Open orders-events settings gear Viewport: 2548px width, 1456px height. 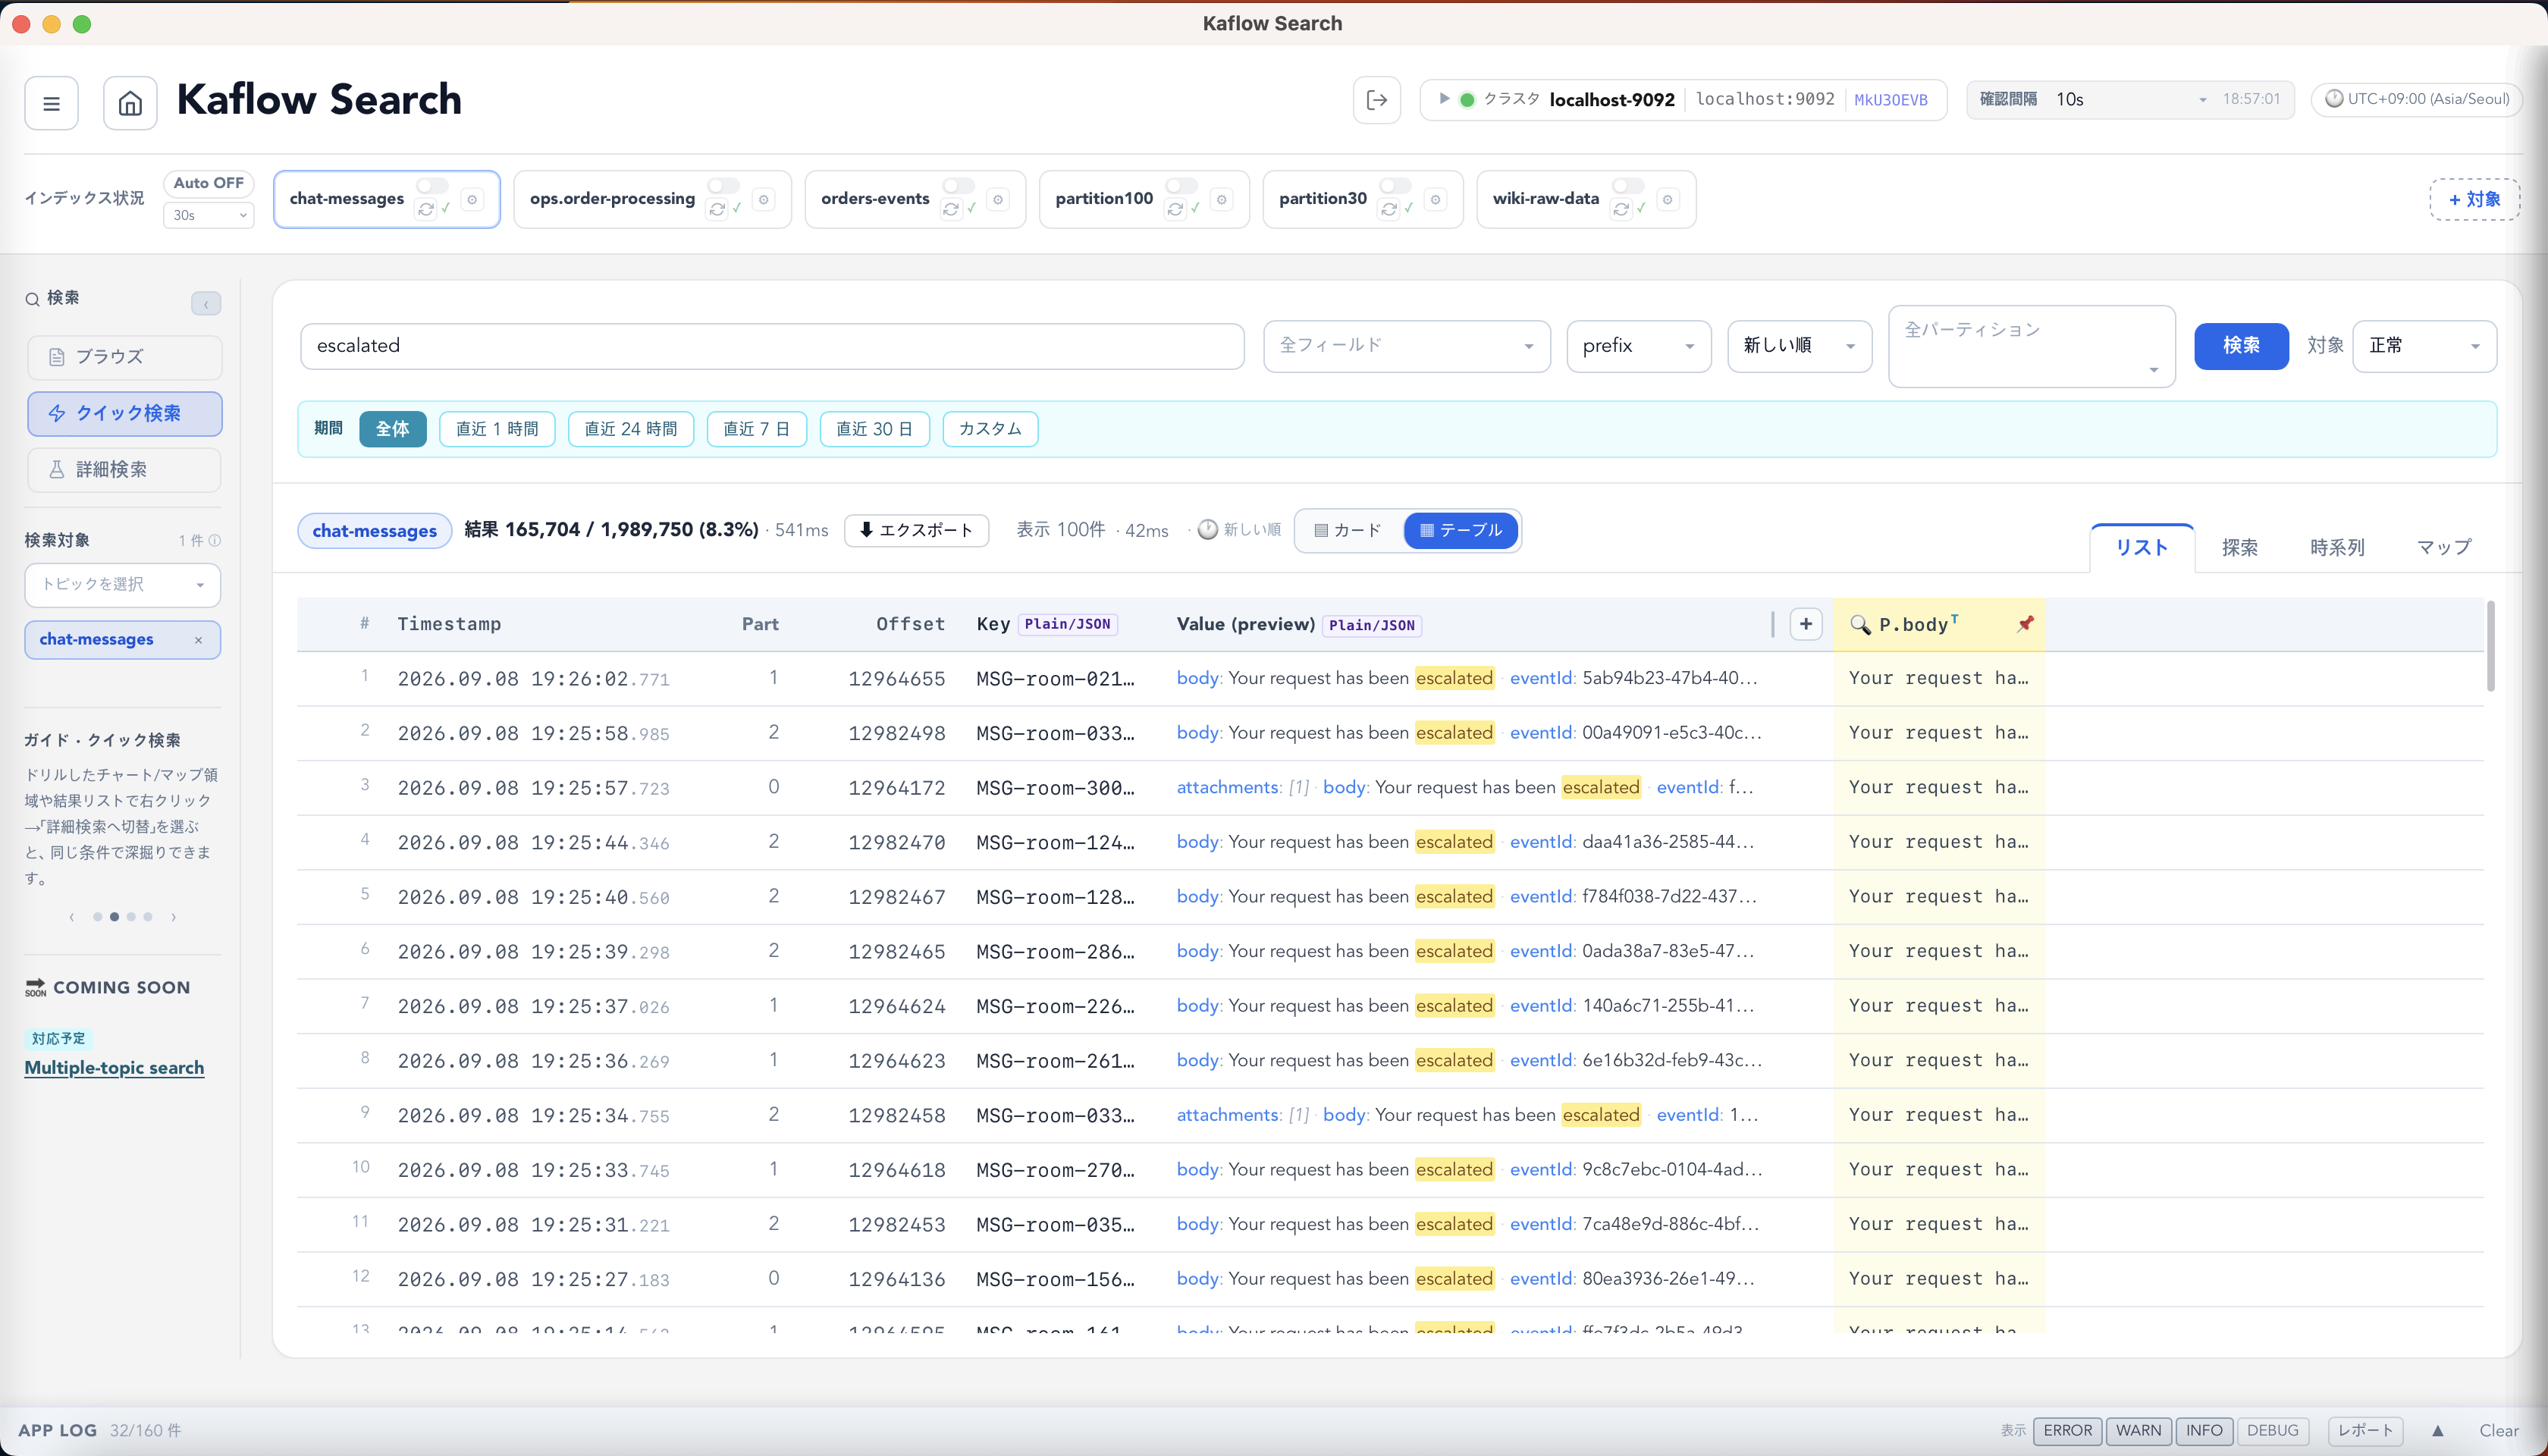click(998, 200)
